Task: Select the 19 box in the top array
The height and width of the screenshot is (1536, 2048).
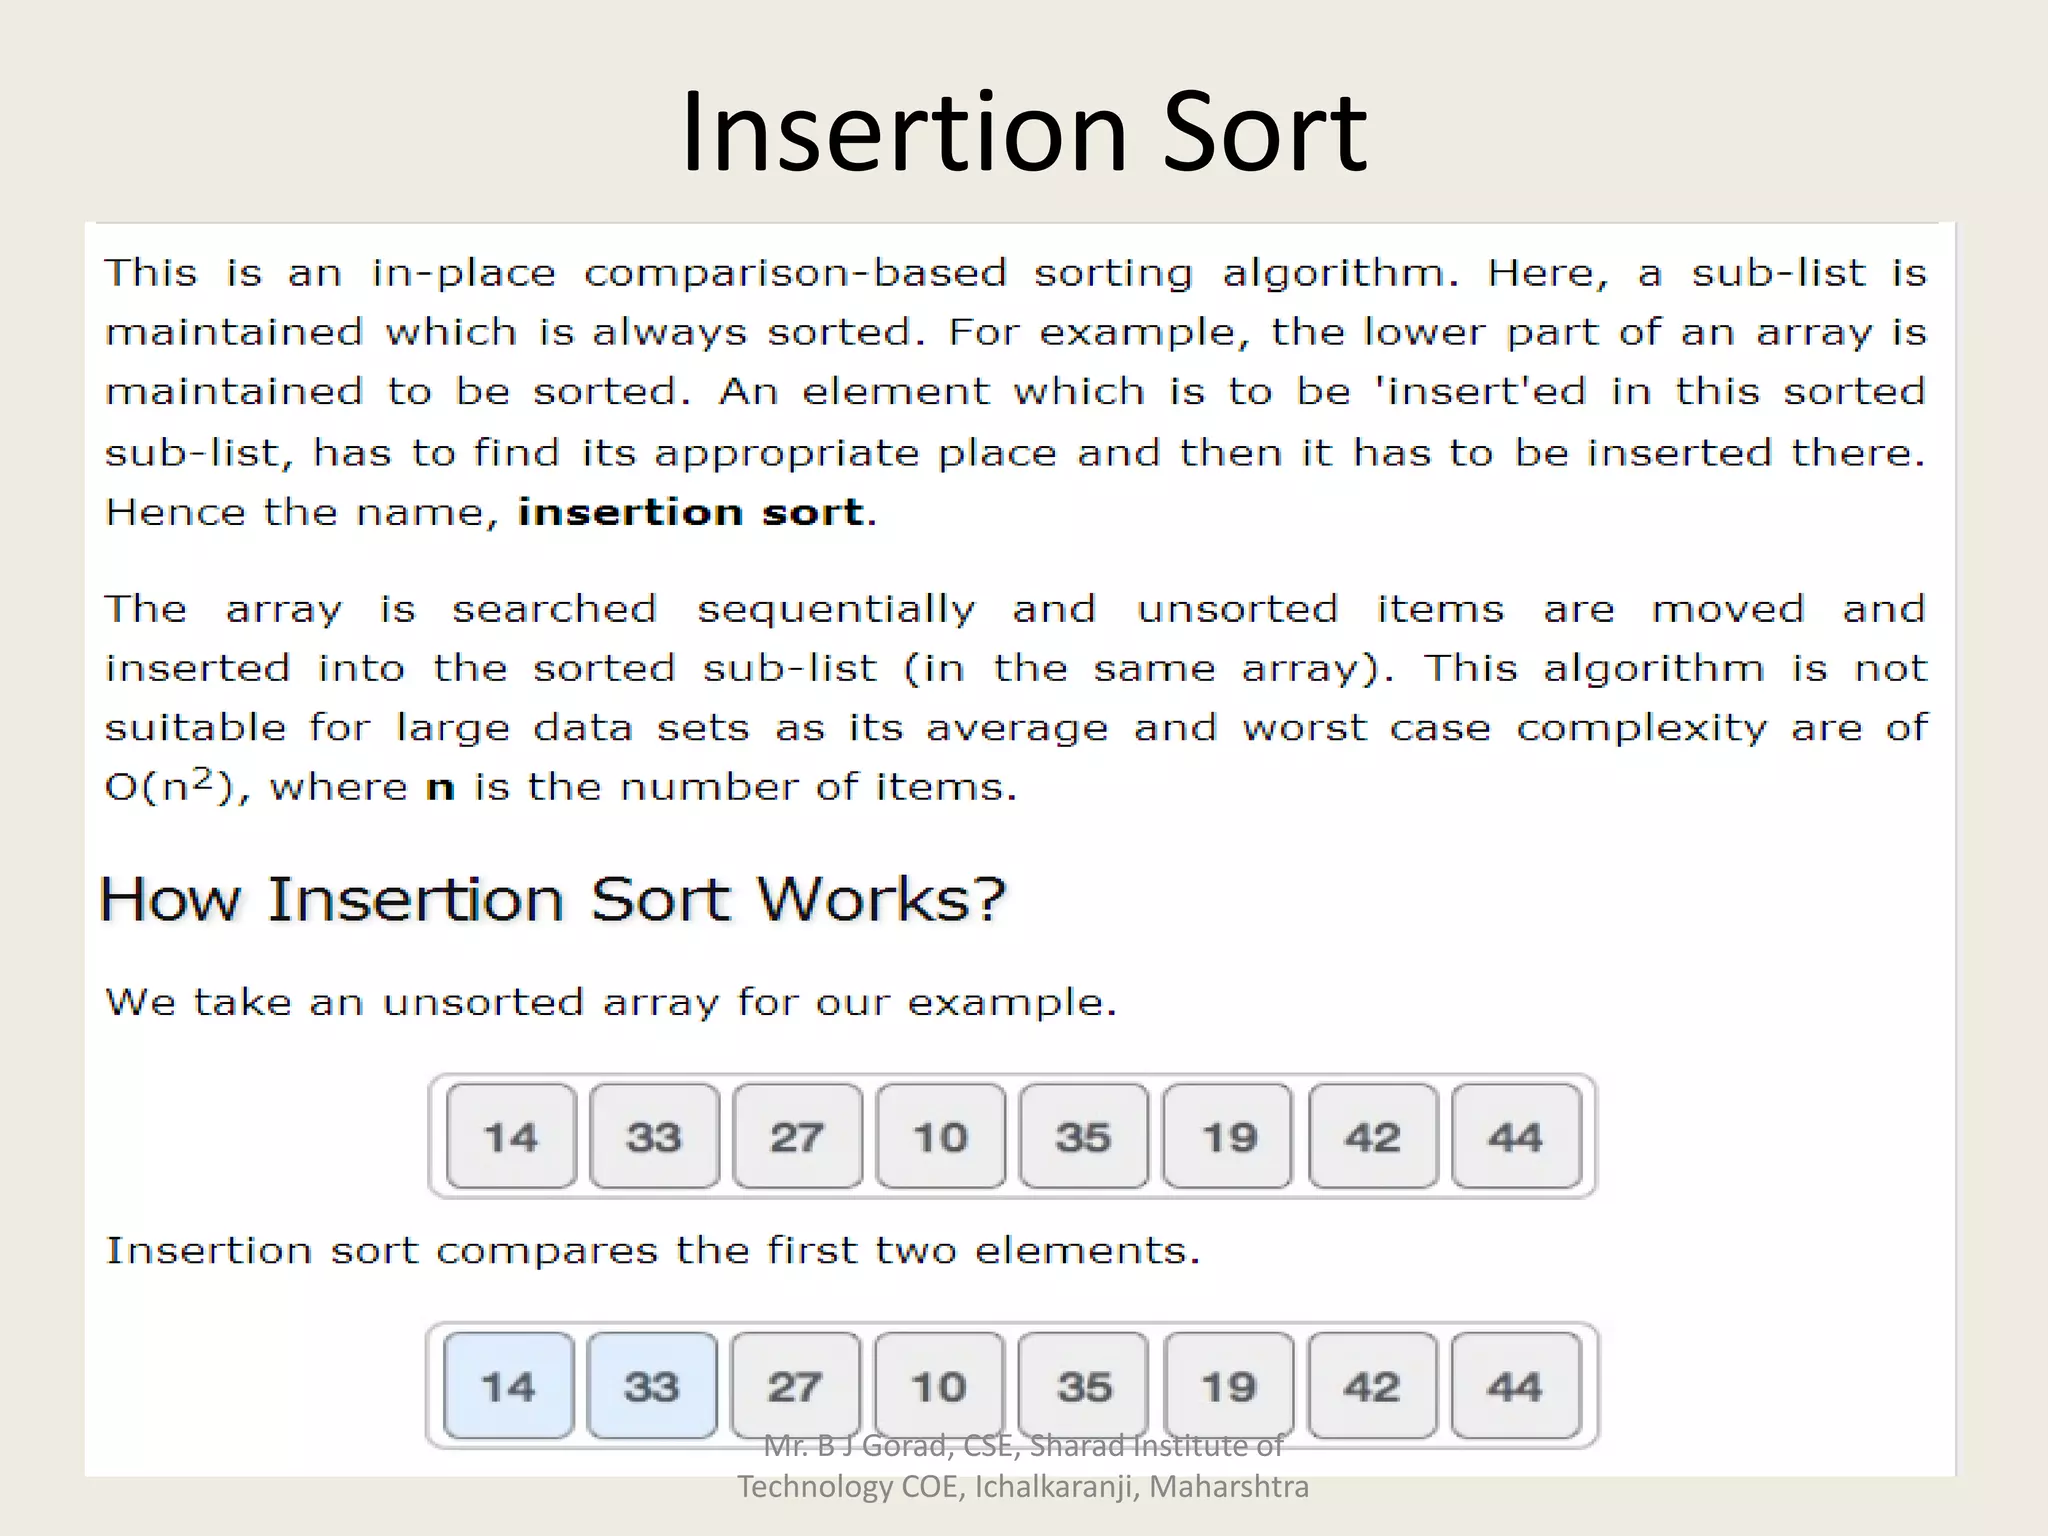Action: 1228,1136
